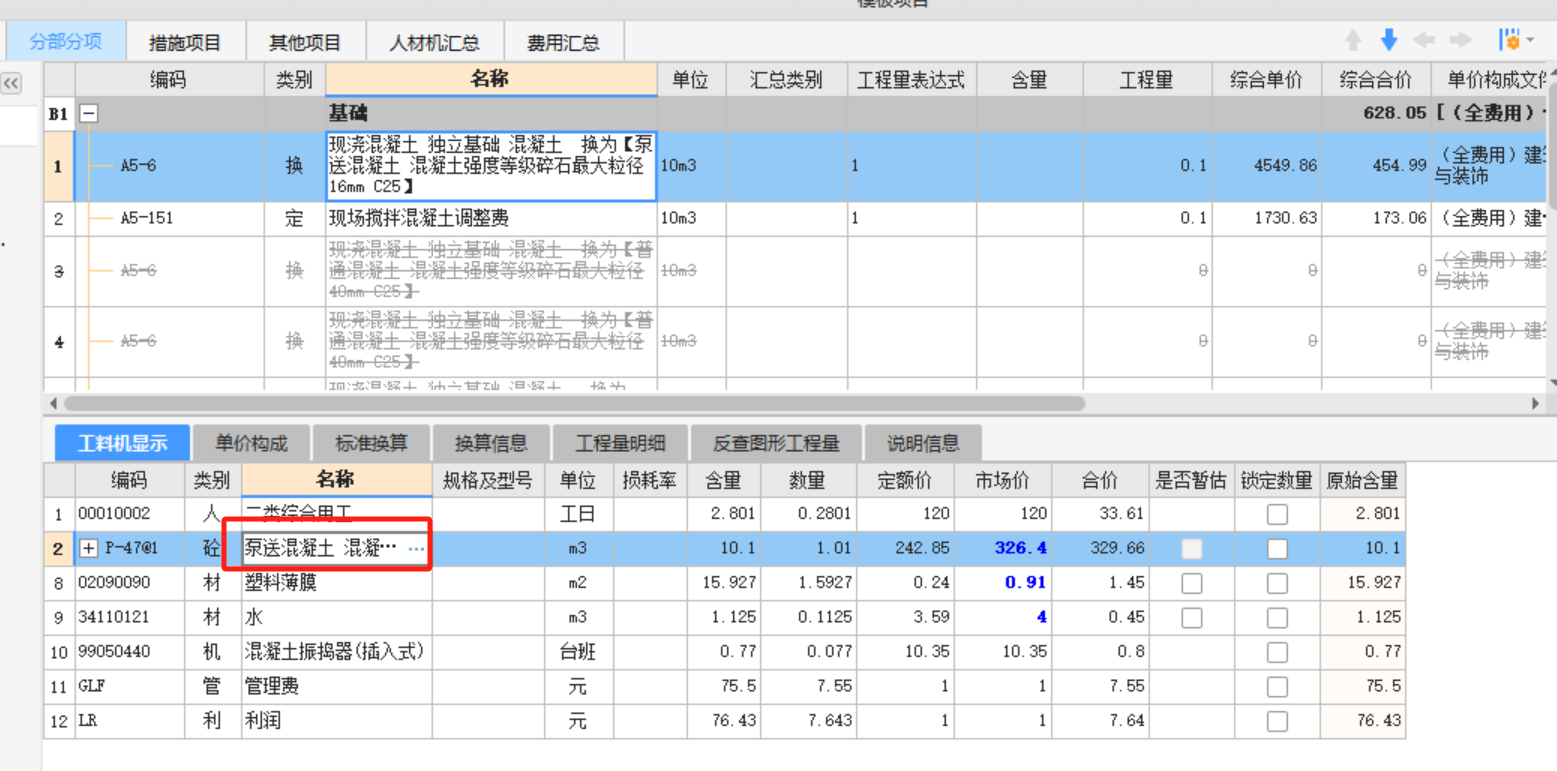Viewport: 1557px width, 771px height.
Task: Expand the P-47@1 material row
Action: pos(88,549)
